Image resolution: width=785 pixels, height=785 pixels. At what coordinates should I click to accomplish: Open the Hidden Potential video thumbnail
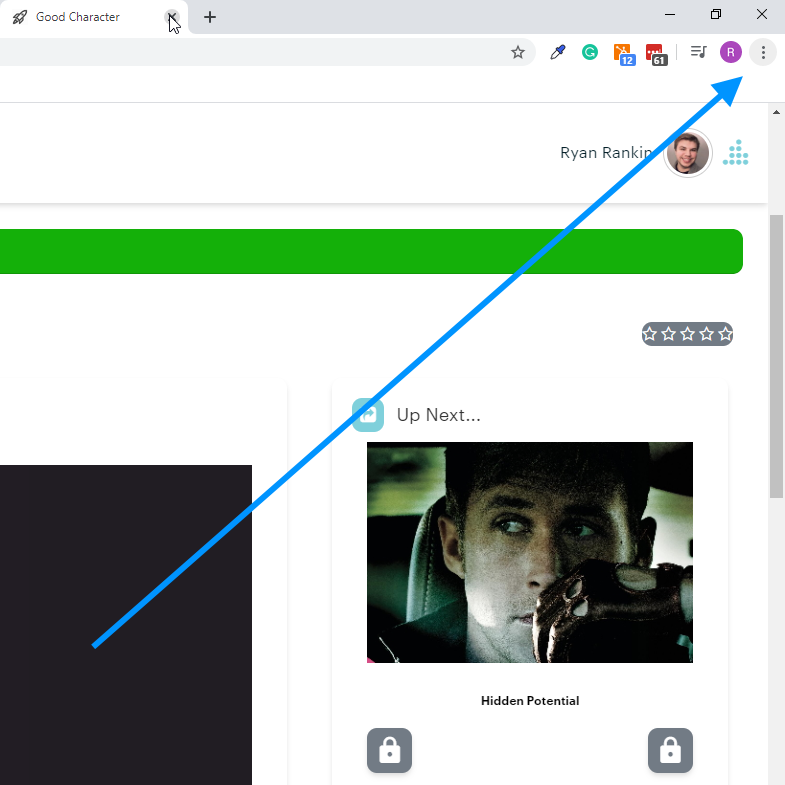click(529, 552)
